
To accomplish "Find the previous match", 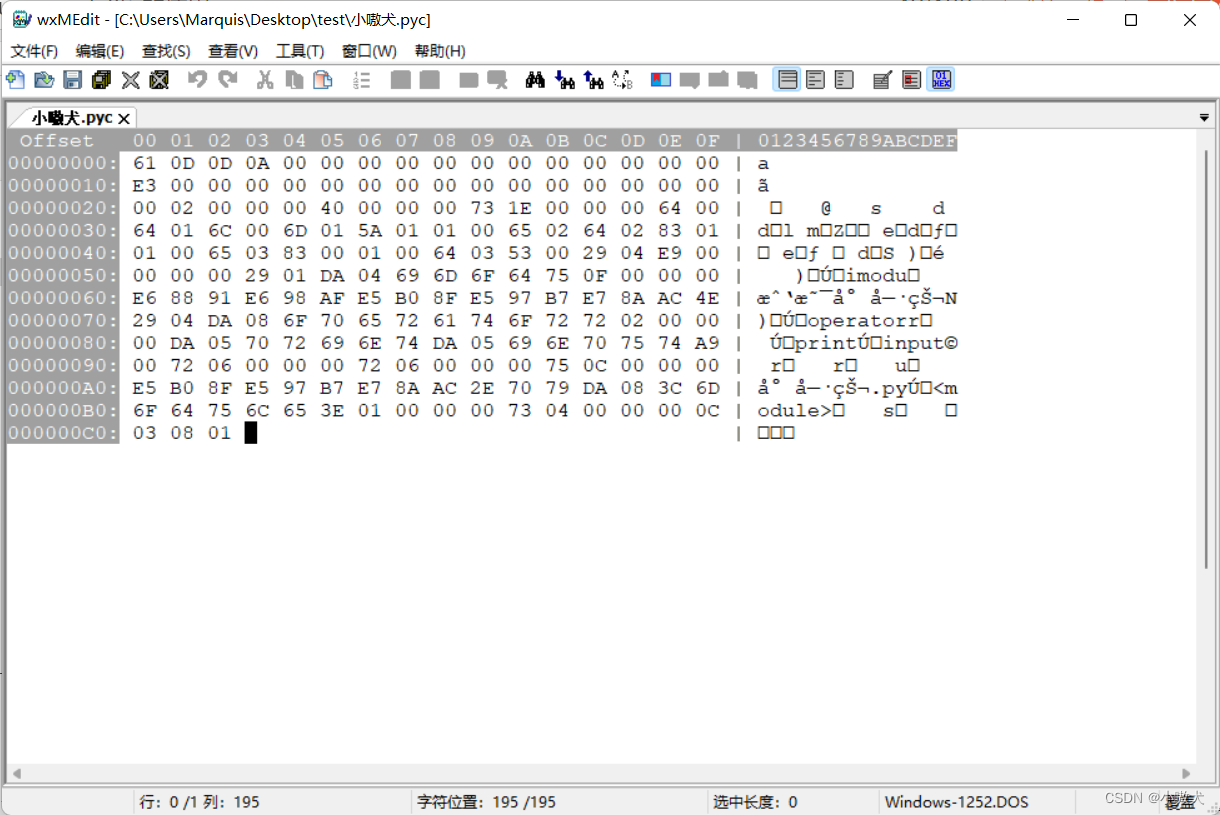I will coord(594,80).
